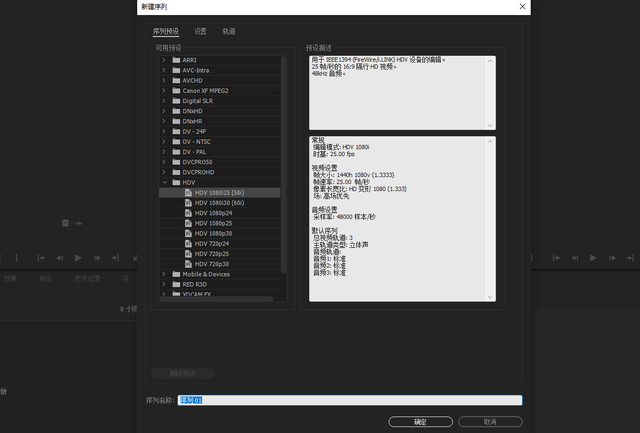The width and height of the screenshot is (640, 433).
Task: Select the HDV 1080p30 preset
Action: click(x=220, y=233)
